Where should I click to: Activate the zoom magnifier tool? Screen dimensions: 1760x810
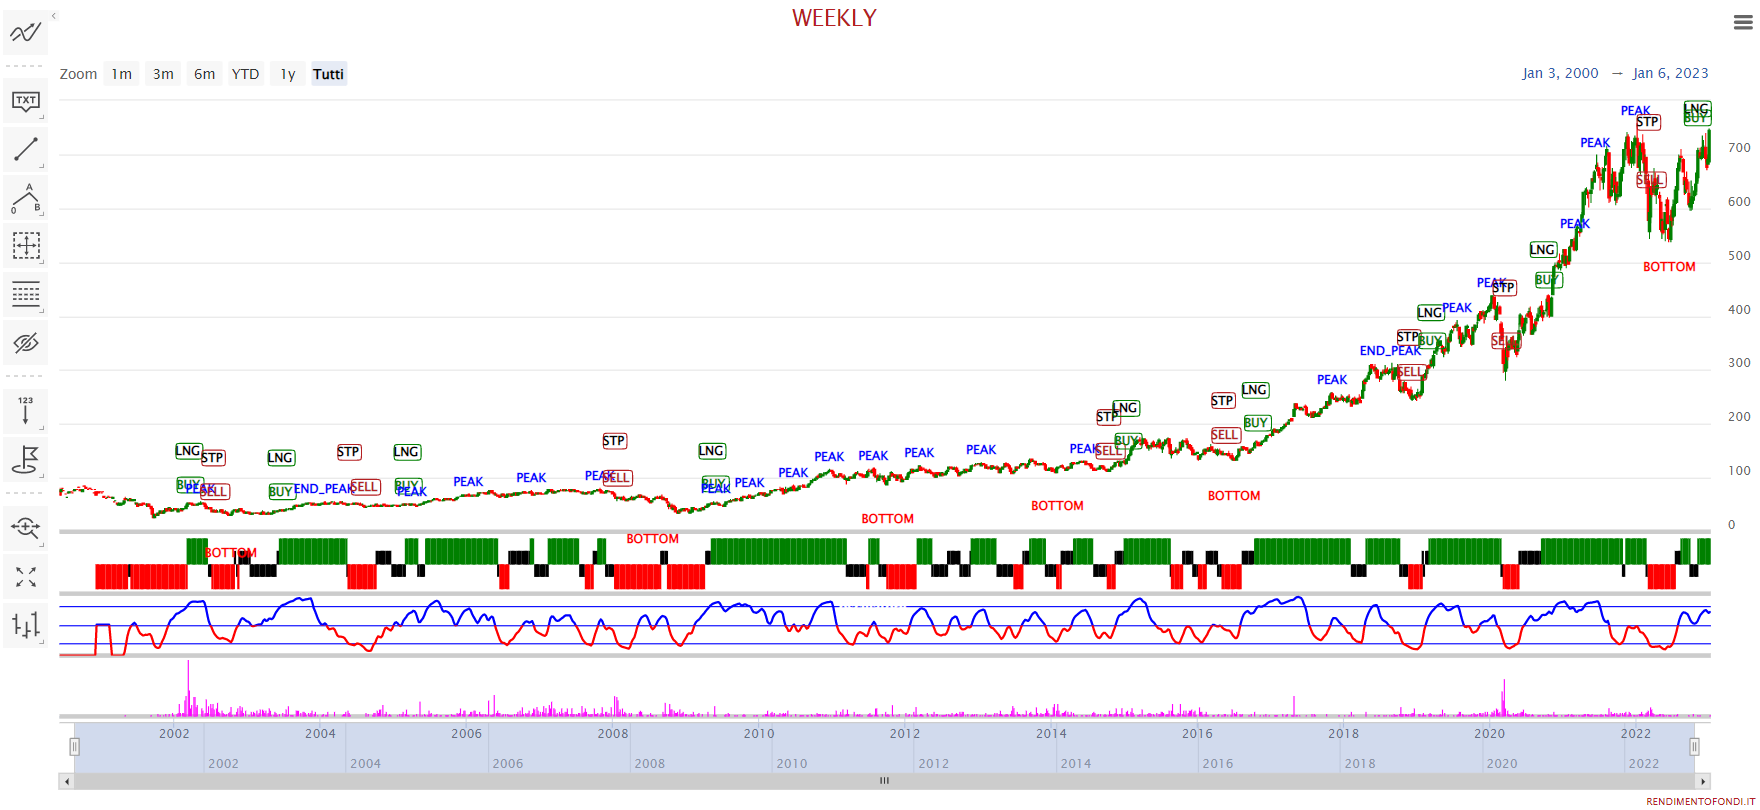(25, 527)
